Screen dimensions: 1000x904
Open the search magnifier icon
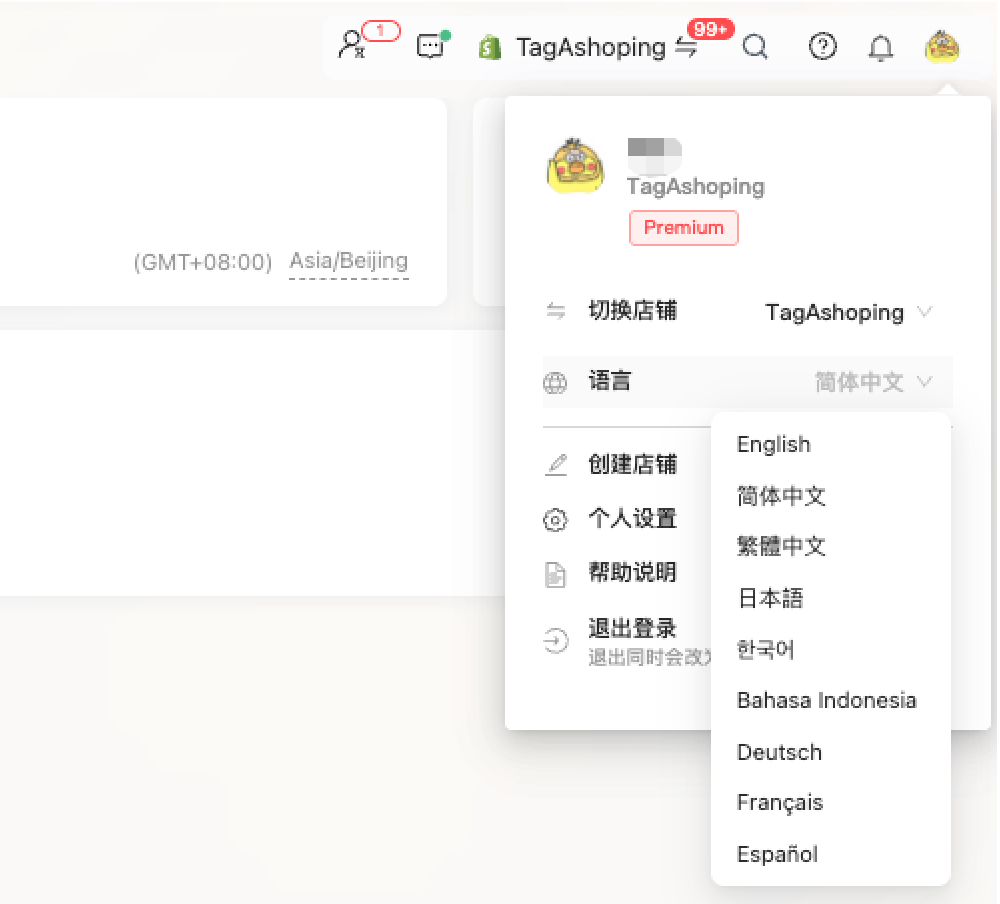point(756,47)
